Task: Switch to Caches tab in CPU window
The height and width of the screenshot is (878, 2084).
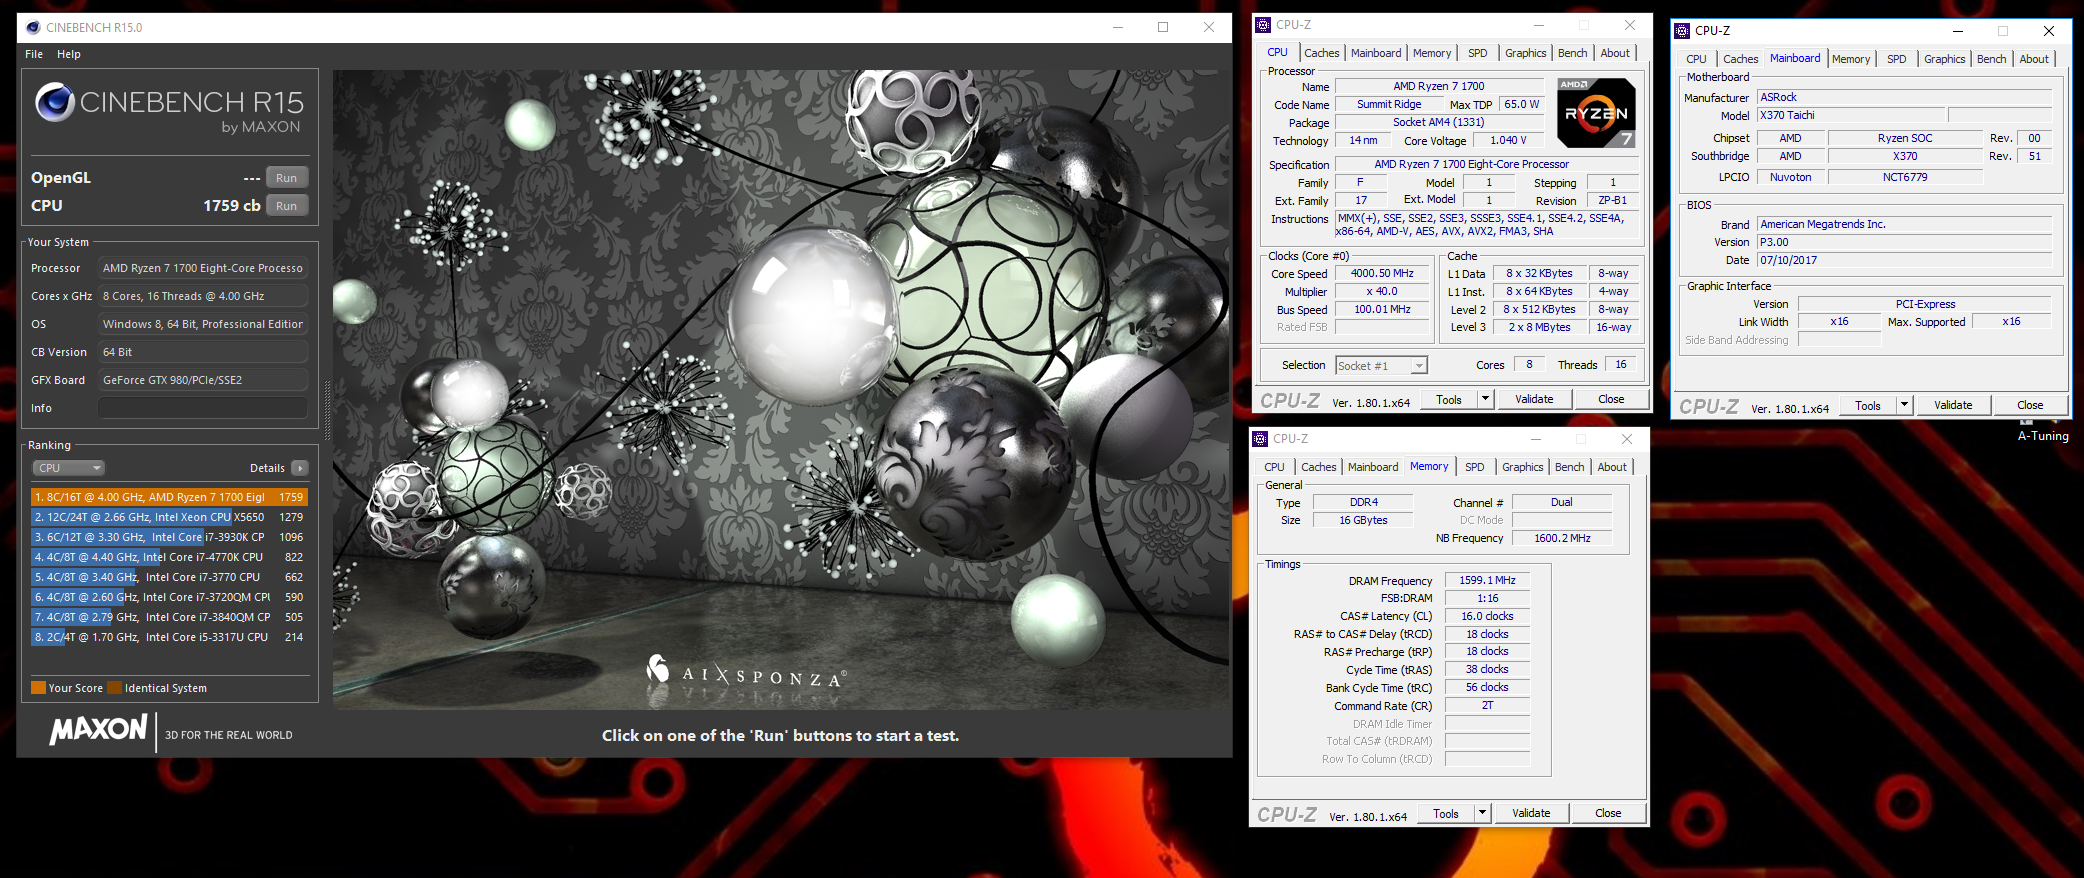Action: [x=1322, y=53]
